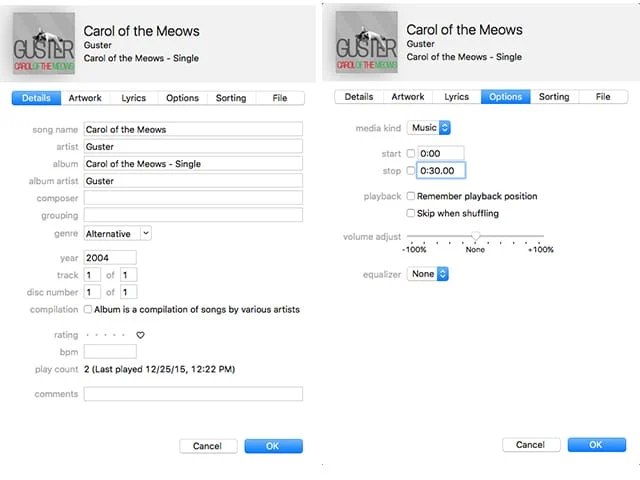Click the volume adjust slider knob
This screenshot has height=480, width=640.
[x=476, y=236]
